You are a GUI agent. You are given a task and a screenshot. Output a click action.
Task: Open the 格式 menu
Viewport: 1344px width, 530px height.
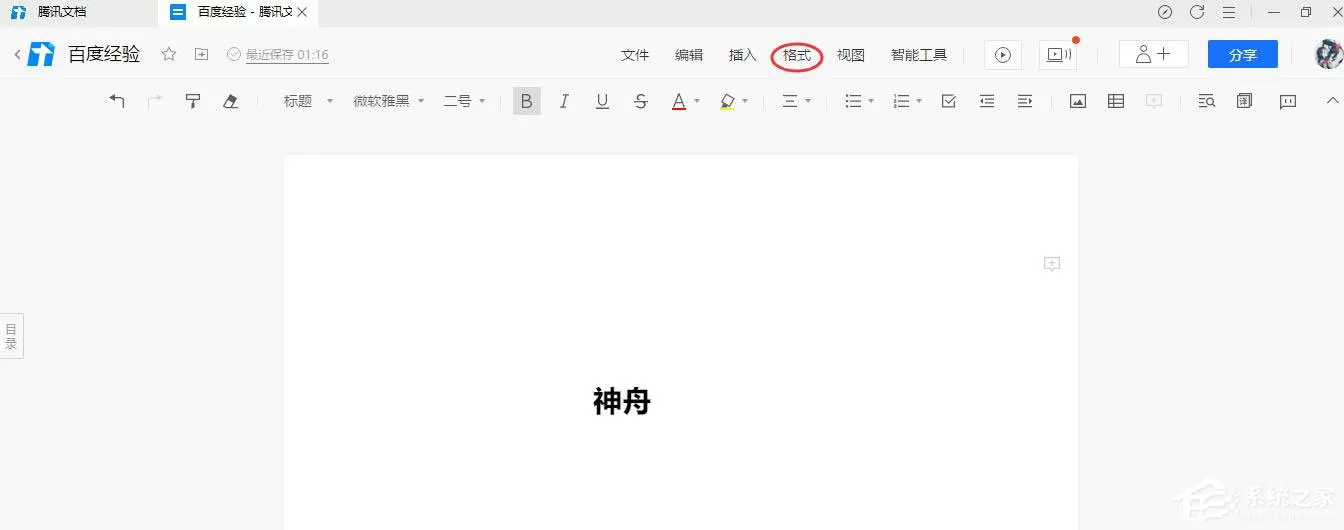tap(797, 55)
